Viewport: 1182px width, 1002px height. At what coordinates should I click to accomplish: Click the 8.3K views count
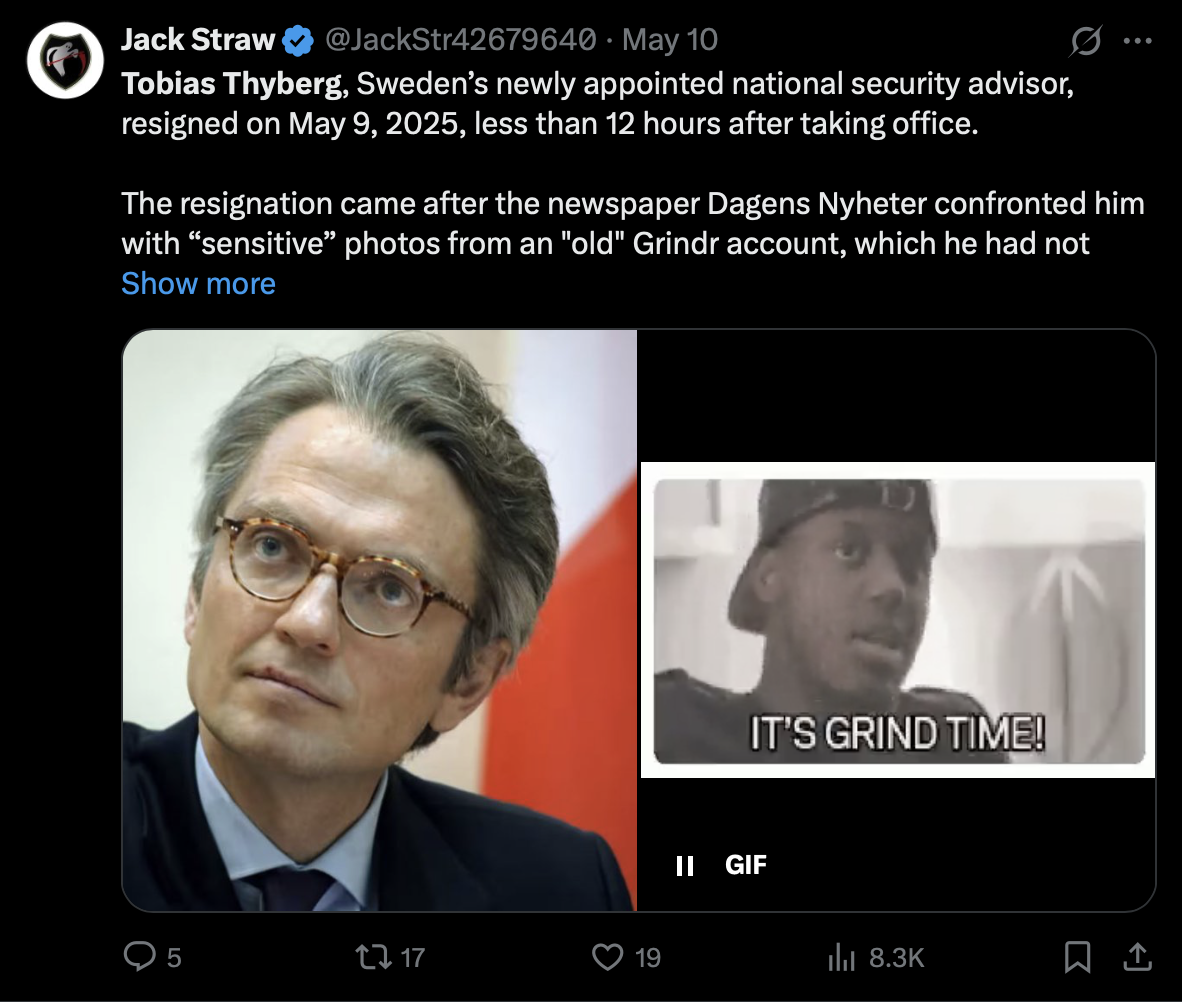[x=897, y=958]
